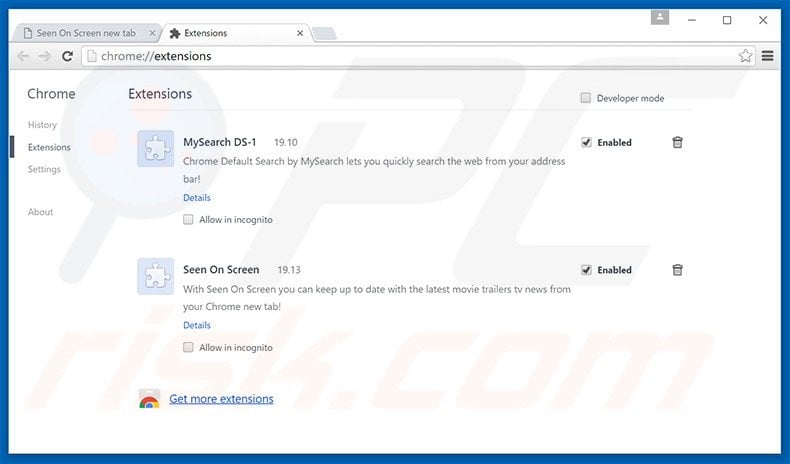Click the Seen On Screen puzzle piece icon

coord(156,276)
